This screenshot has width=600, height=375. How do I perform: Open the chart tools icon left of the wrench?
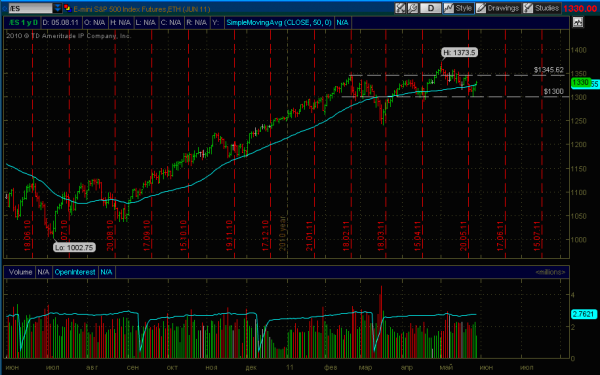[400, 8]
